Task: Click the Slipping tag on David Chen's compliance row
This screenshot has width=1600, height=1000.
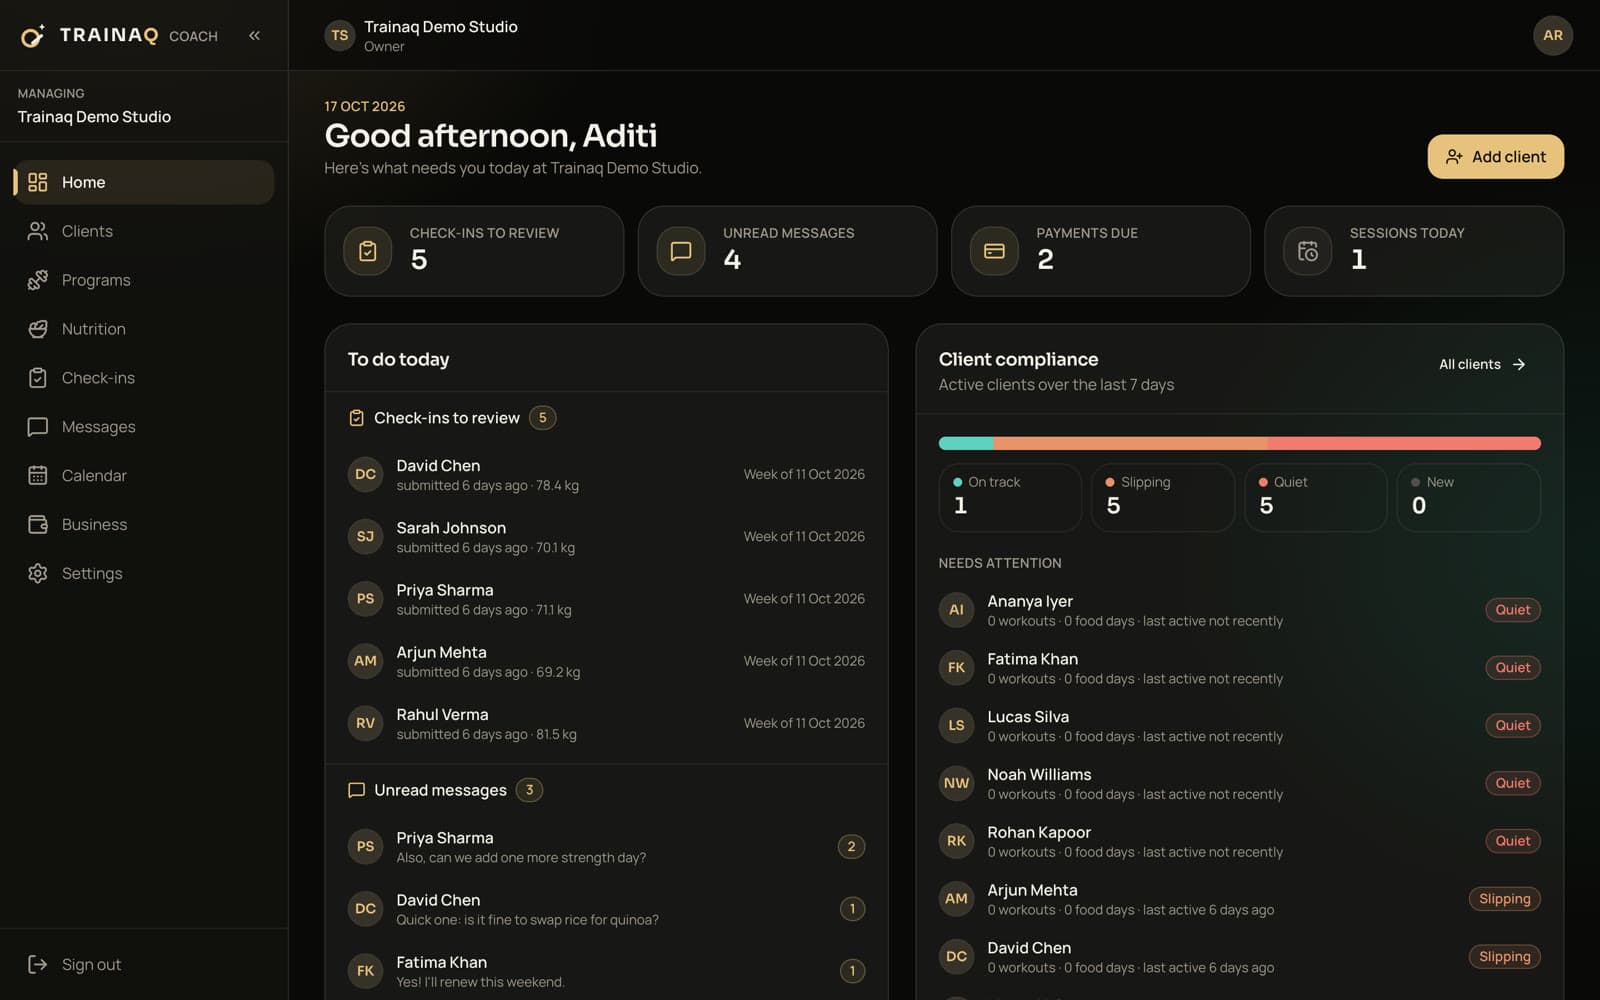Action: 1504,957
